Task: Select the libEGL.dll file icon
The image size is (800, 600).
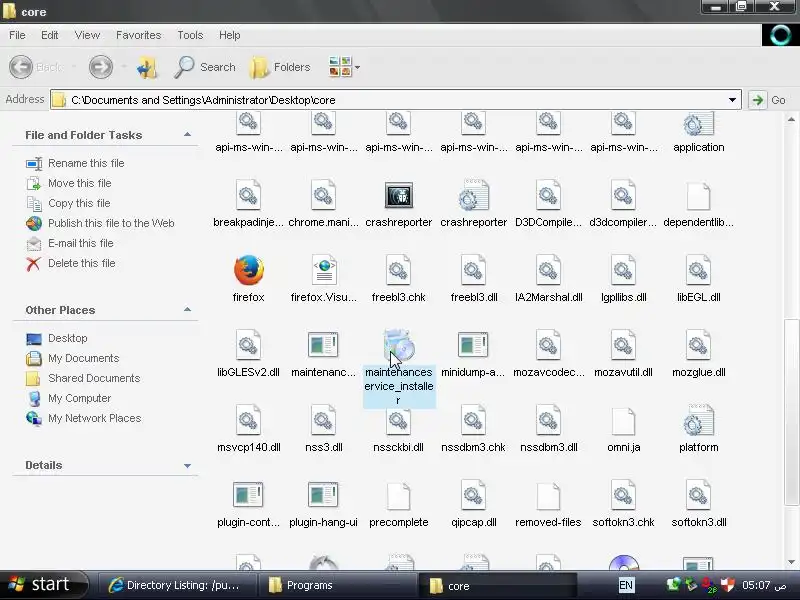Action: tap(698, 270)
